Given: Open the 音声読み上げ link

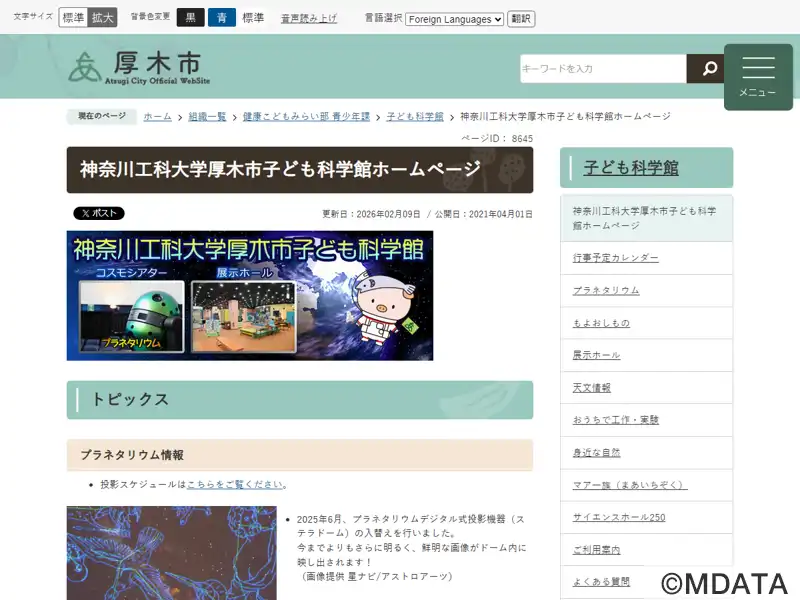Looking at the screenshot, I should point(309,18).
